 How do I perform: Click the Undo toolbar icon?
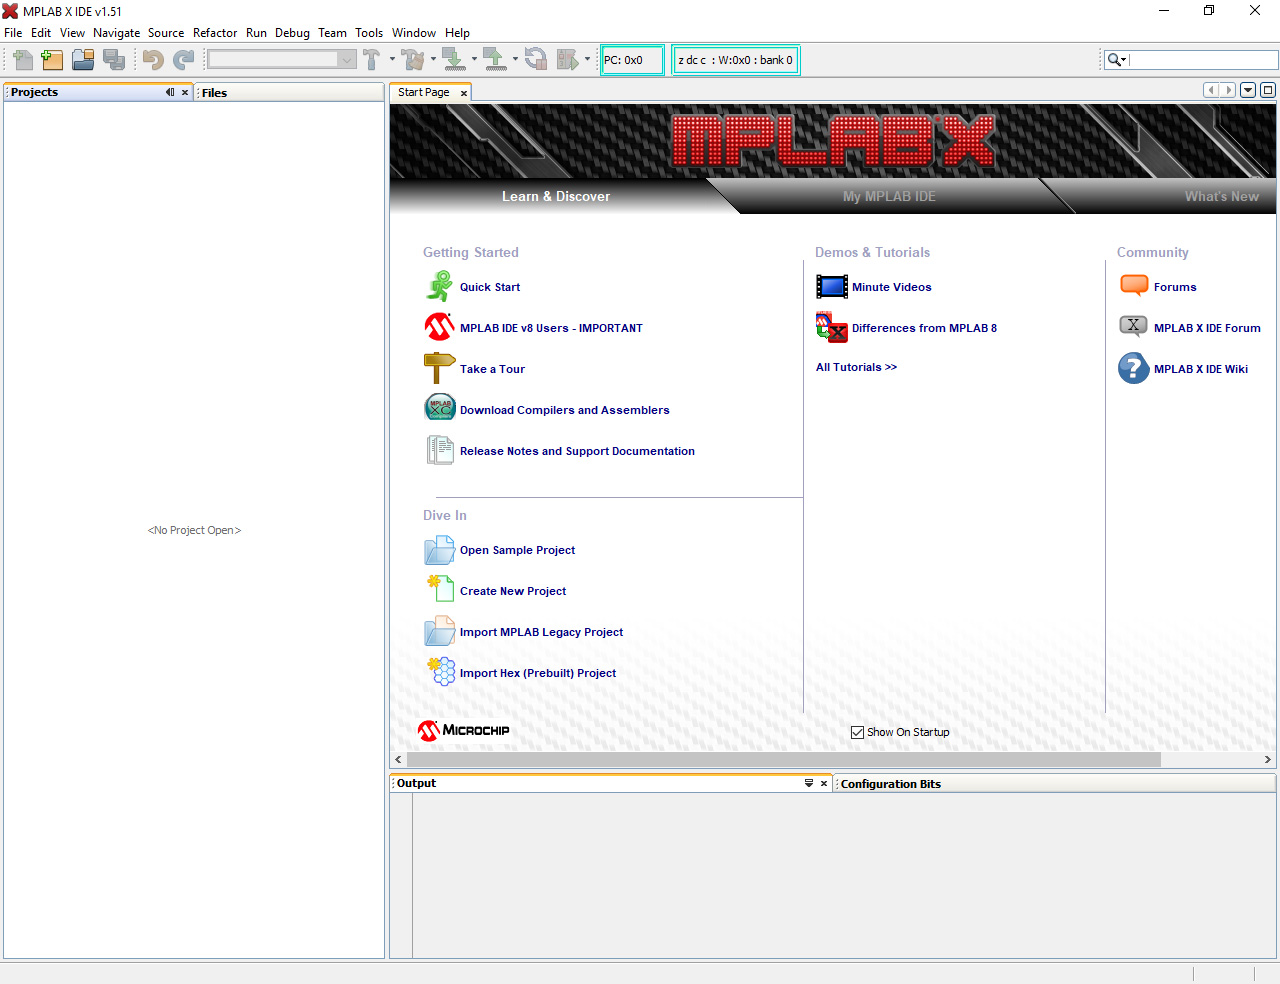[153, 60]
